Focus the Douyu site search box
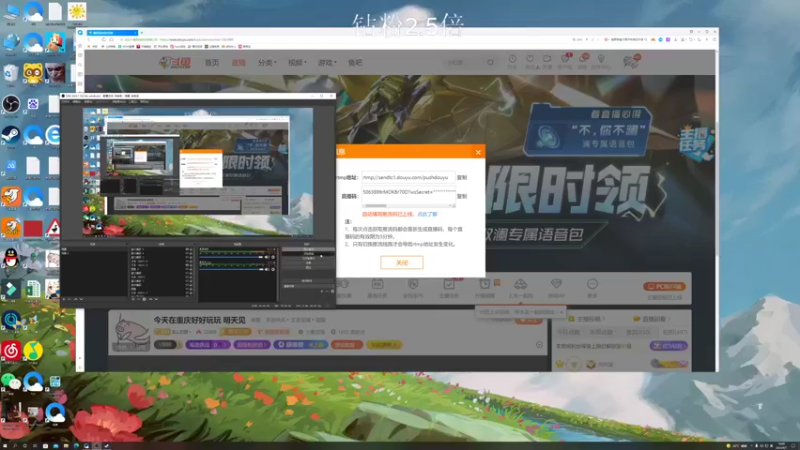800x450 pixels. click(x=464, y=62)
